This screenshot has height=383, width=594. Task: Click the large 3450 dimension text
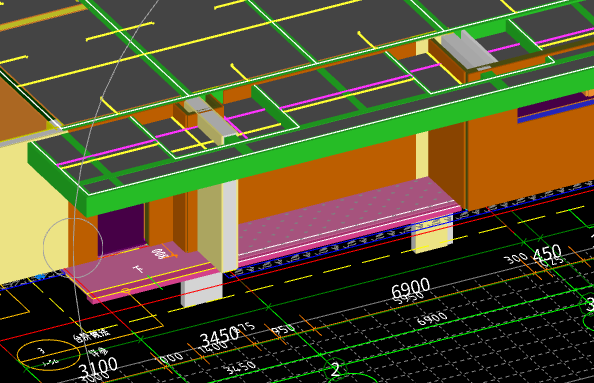219,336
